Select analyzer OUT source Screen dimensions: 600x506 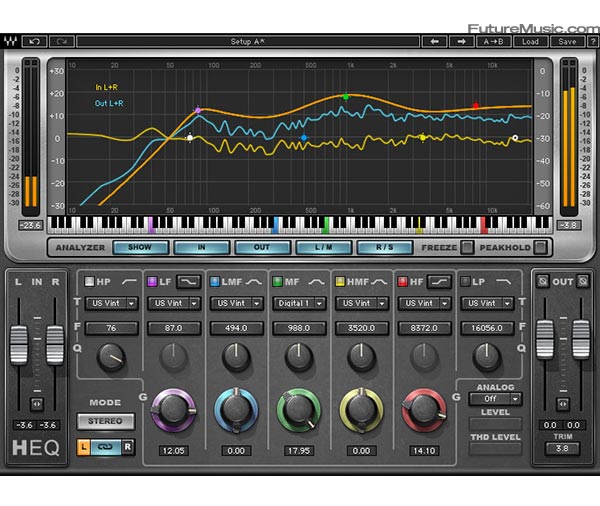point(262,247)
